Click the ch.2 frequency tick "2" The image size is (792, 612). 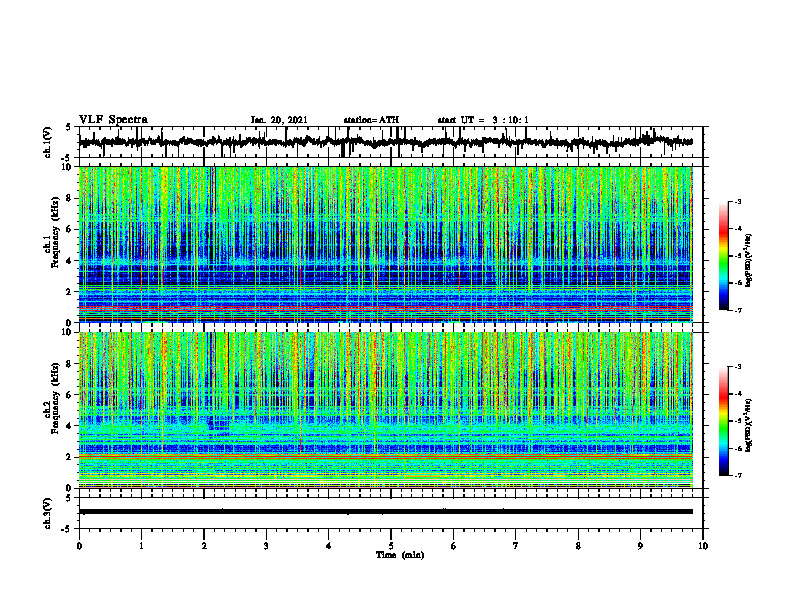(x=69, y=457)
